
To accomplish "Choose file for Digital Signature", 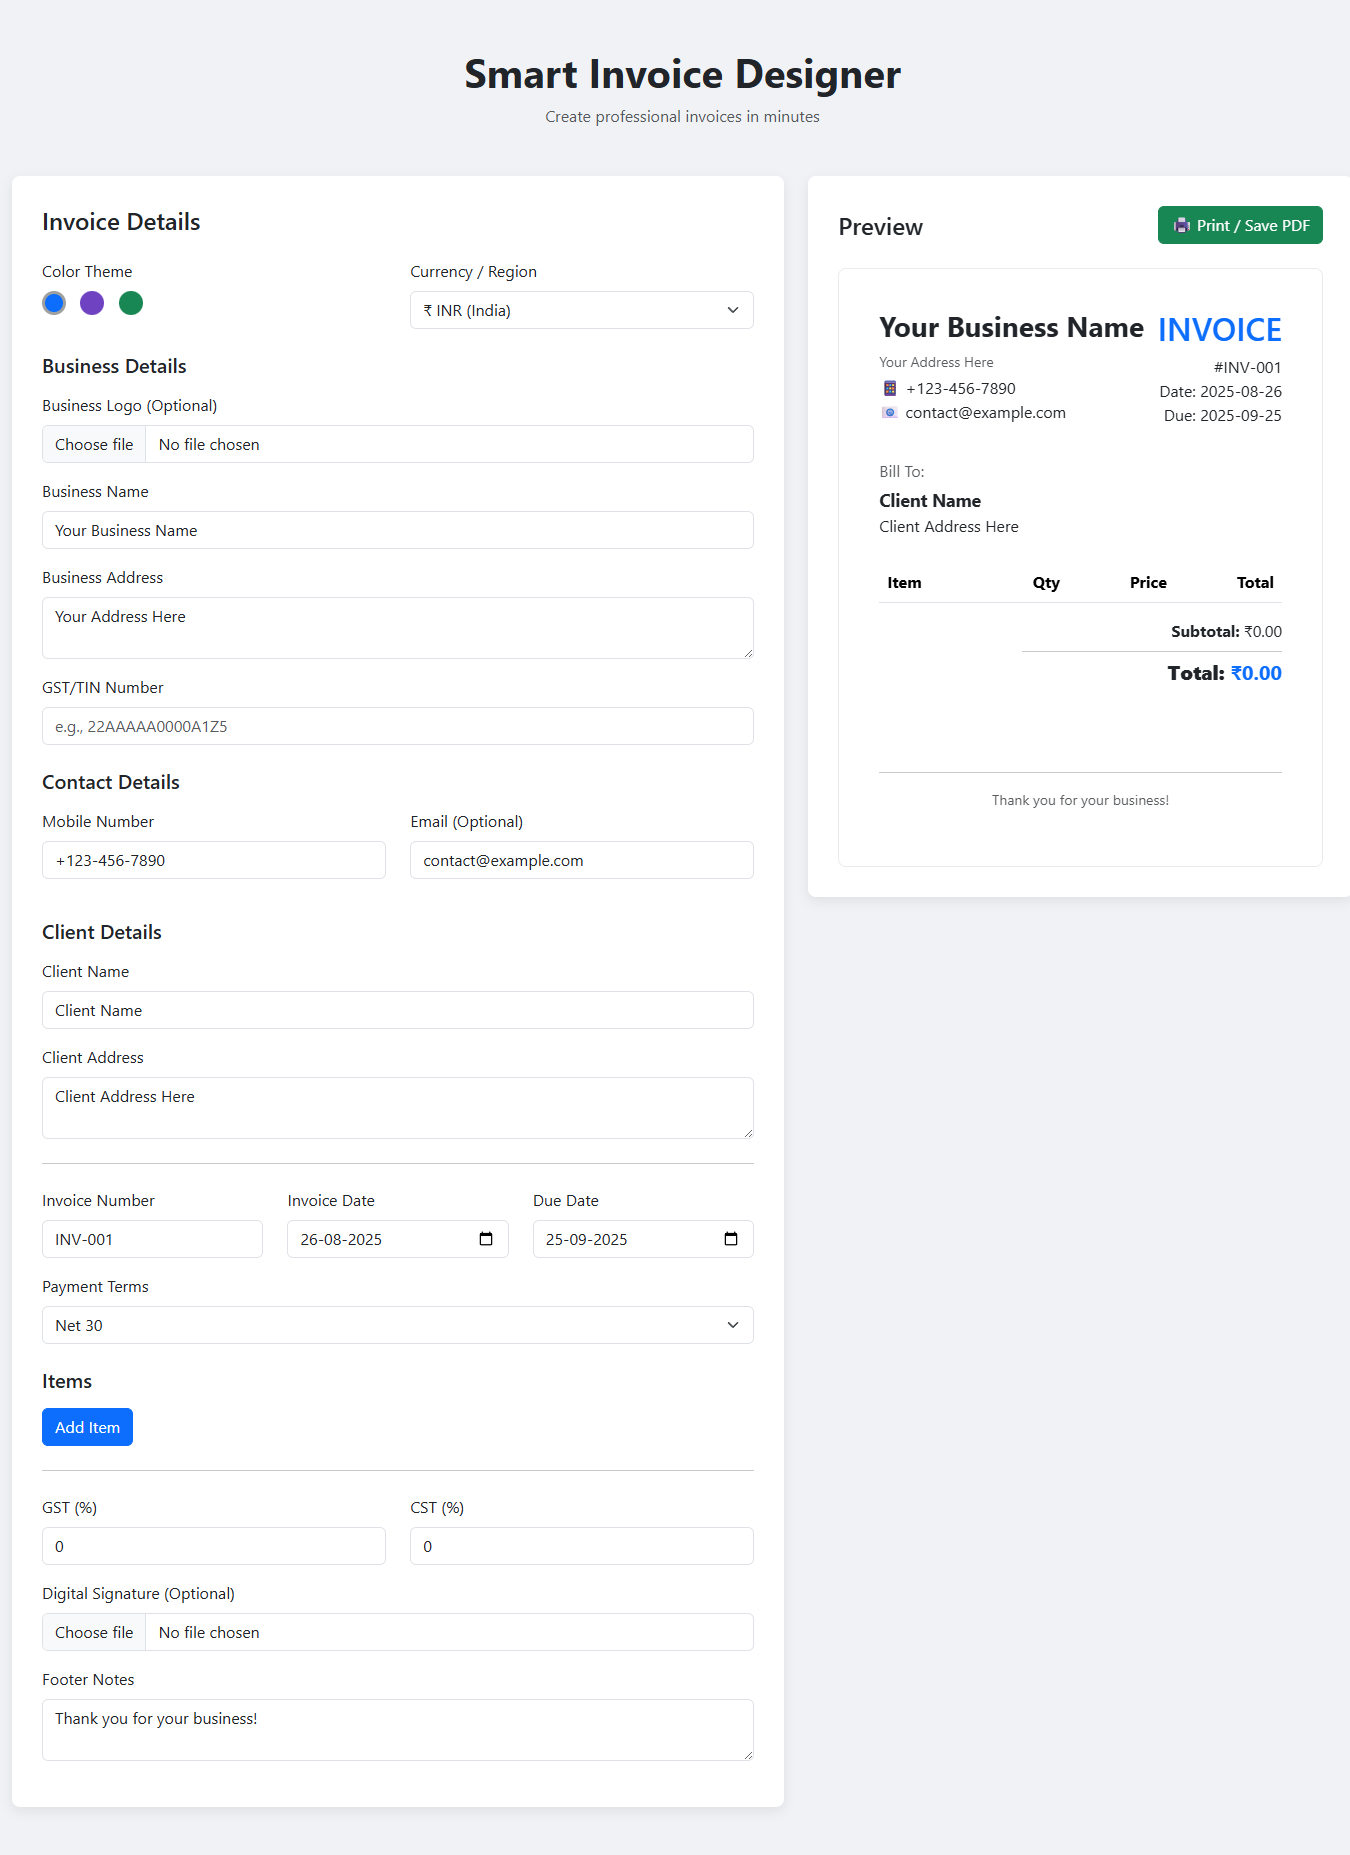I will click(94, 1632).
